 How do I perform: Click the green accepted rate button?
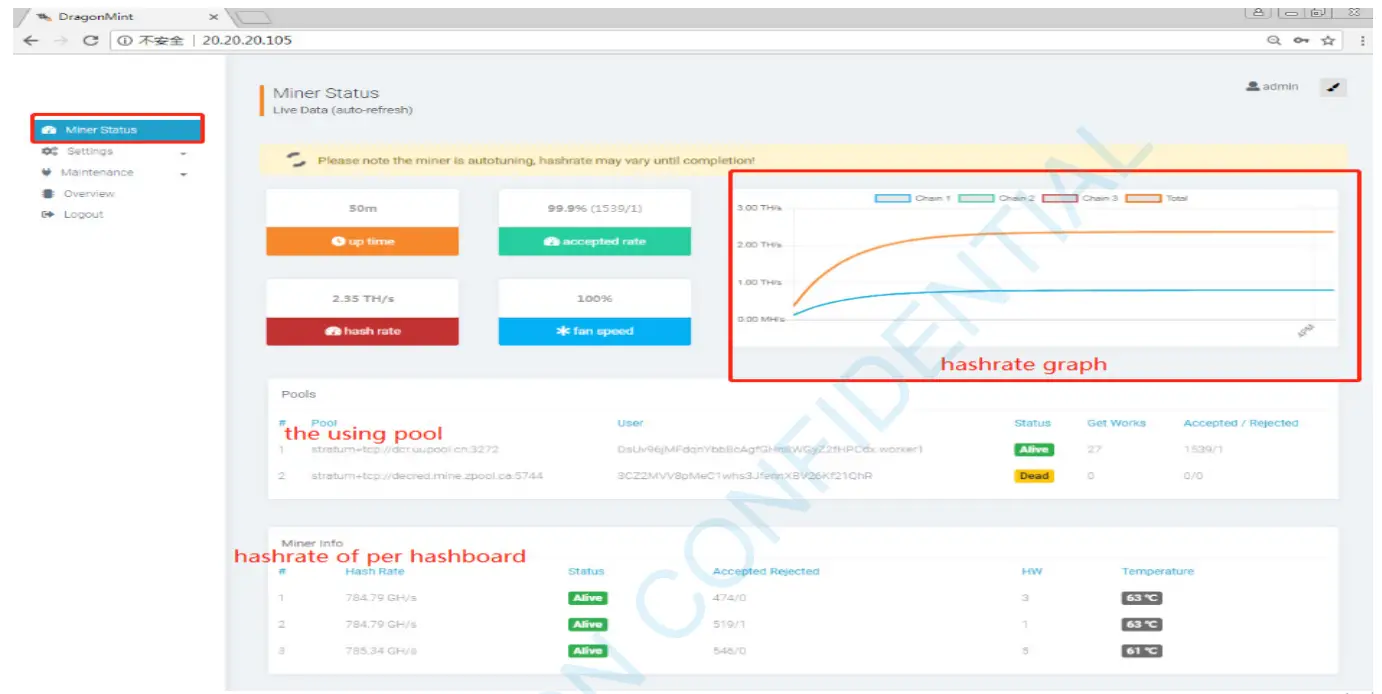tap(594, 240)
